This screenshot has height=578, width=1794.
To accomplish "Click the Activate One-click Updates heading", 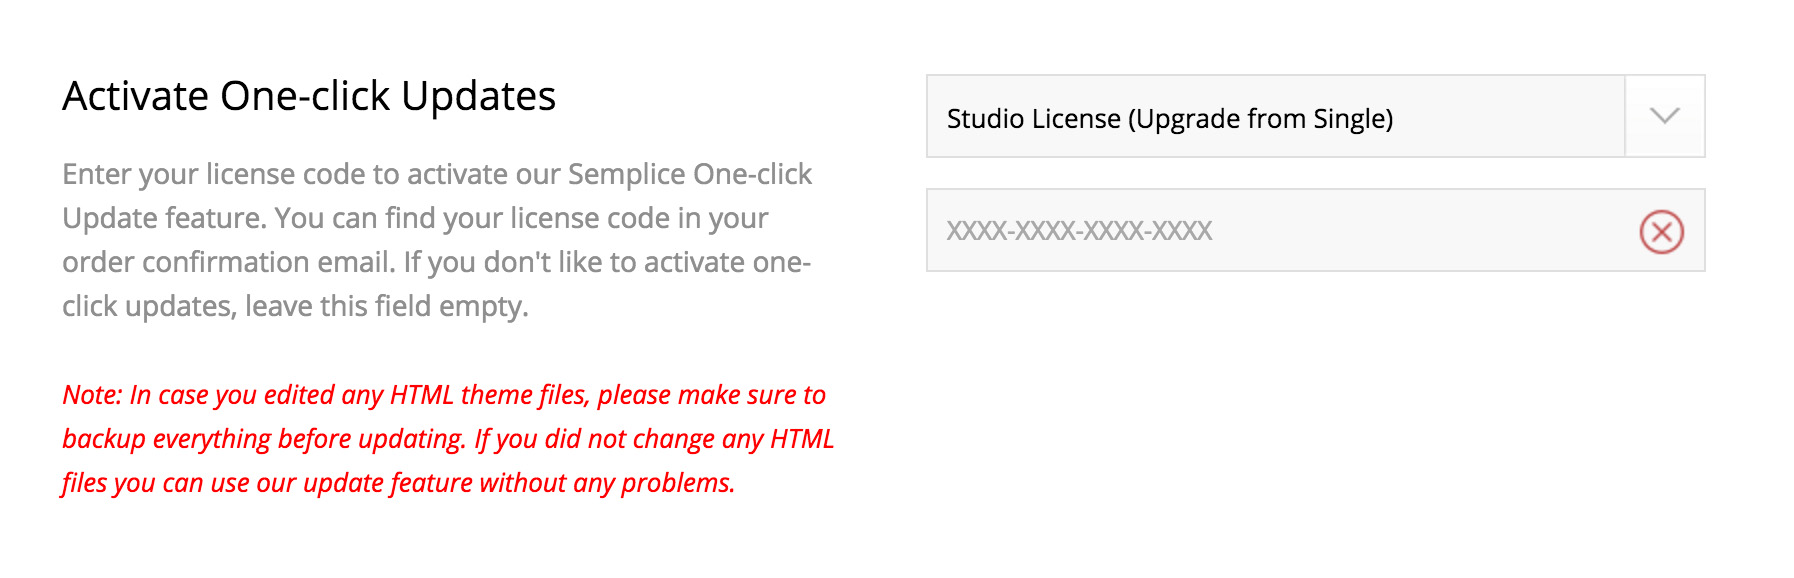I will [x=308, y=96].
